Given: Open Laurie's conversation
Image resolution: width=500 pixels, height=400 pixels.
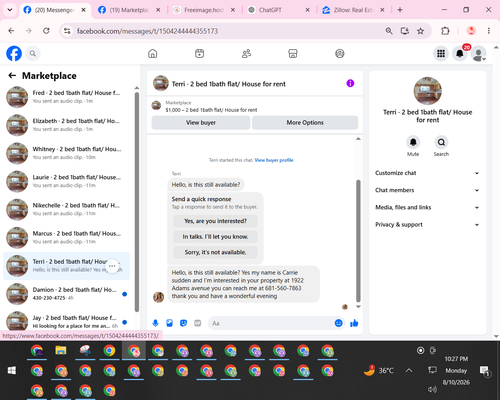Looking at the screenshot, I should point(67,181).
